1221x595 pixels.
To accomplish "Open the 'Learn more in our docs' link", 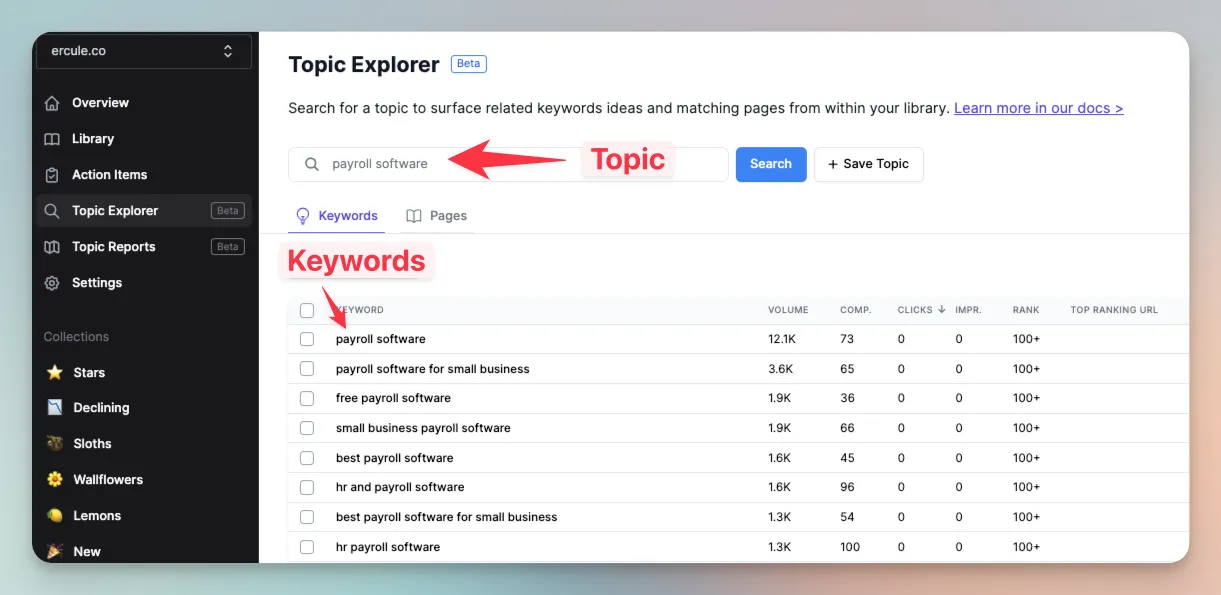I will (x=1038, y=108).
